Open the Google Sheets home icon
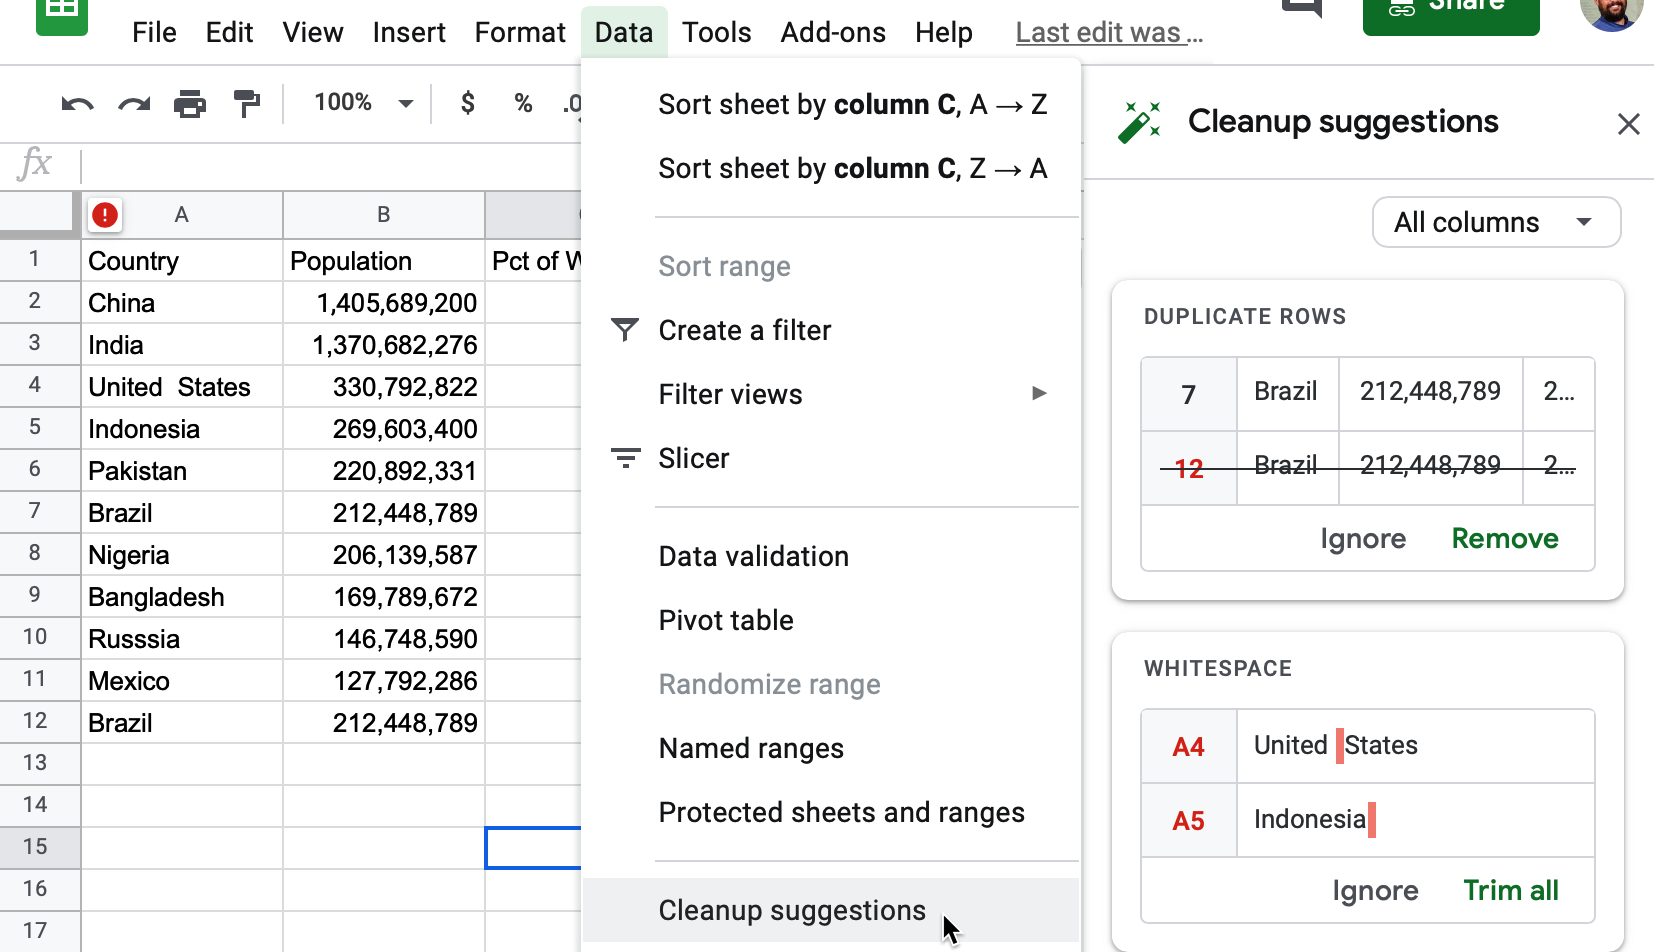1654x952 pixels. pos(61,12)
